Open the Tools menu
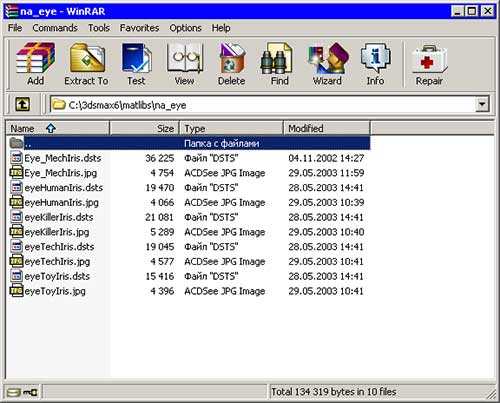This screenshot has width=500, height=403. click(x=99, y=28)
